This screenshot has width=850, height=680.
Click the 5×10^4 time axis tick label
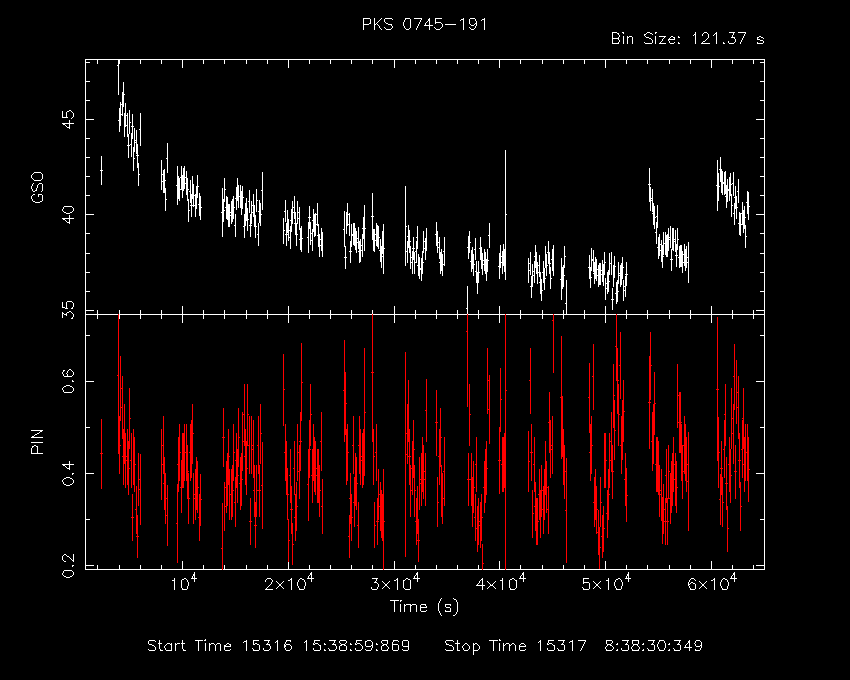pyautogui.click(x=606, y=583)
